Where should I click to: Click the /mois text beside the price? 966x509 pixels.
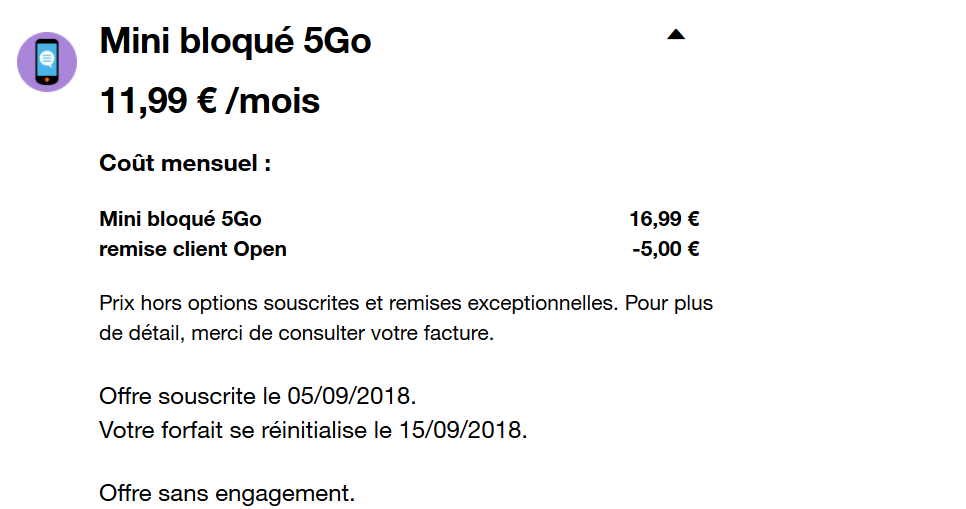click(274, 100)
